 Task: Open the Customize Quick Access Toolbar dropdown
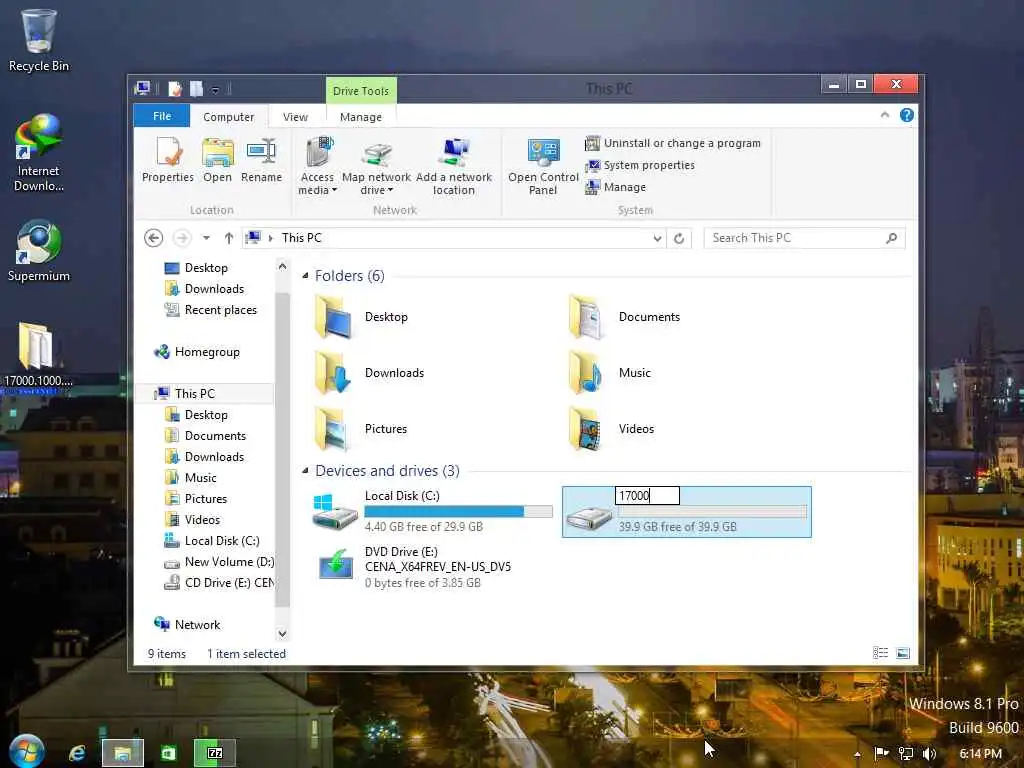click(215, 89)
